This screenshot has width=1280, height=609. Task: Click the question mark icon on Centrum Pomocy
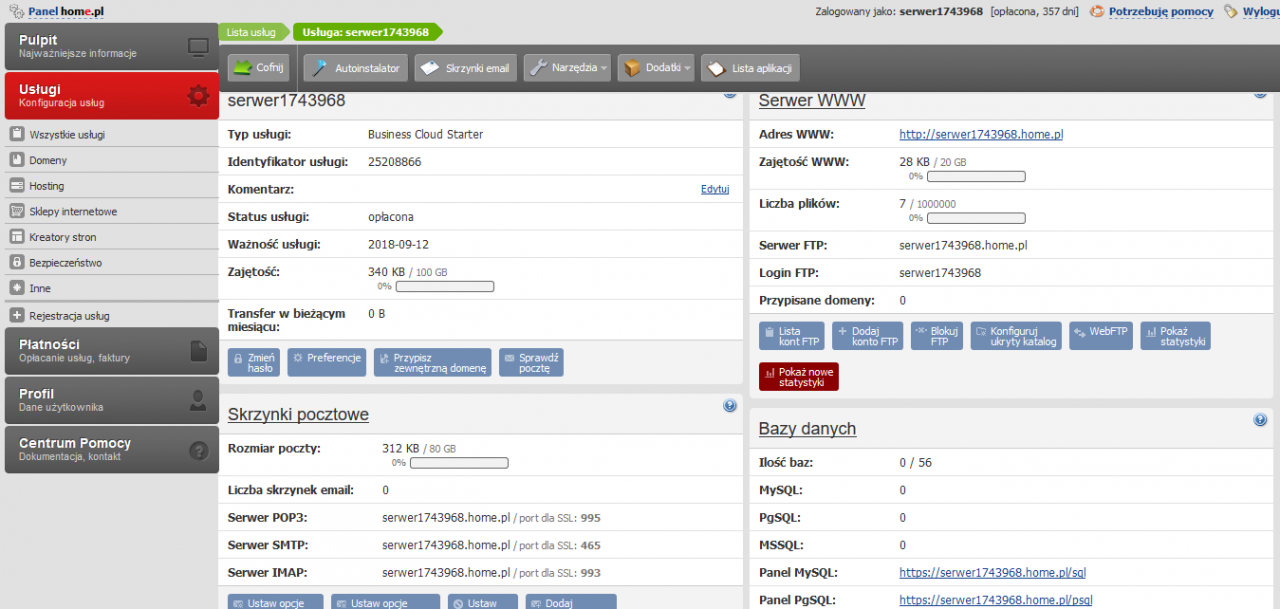198,450
